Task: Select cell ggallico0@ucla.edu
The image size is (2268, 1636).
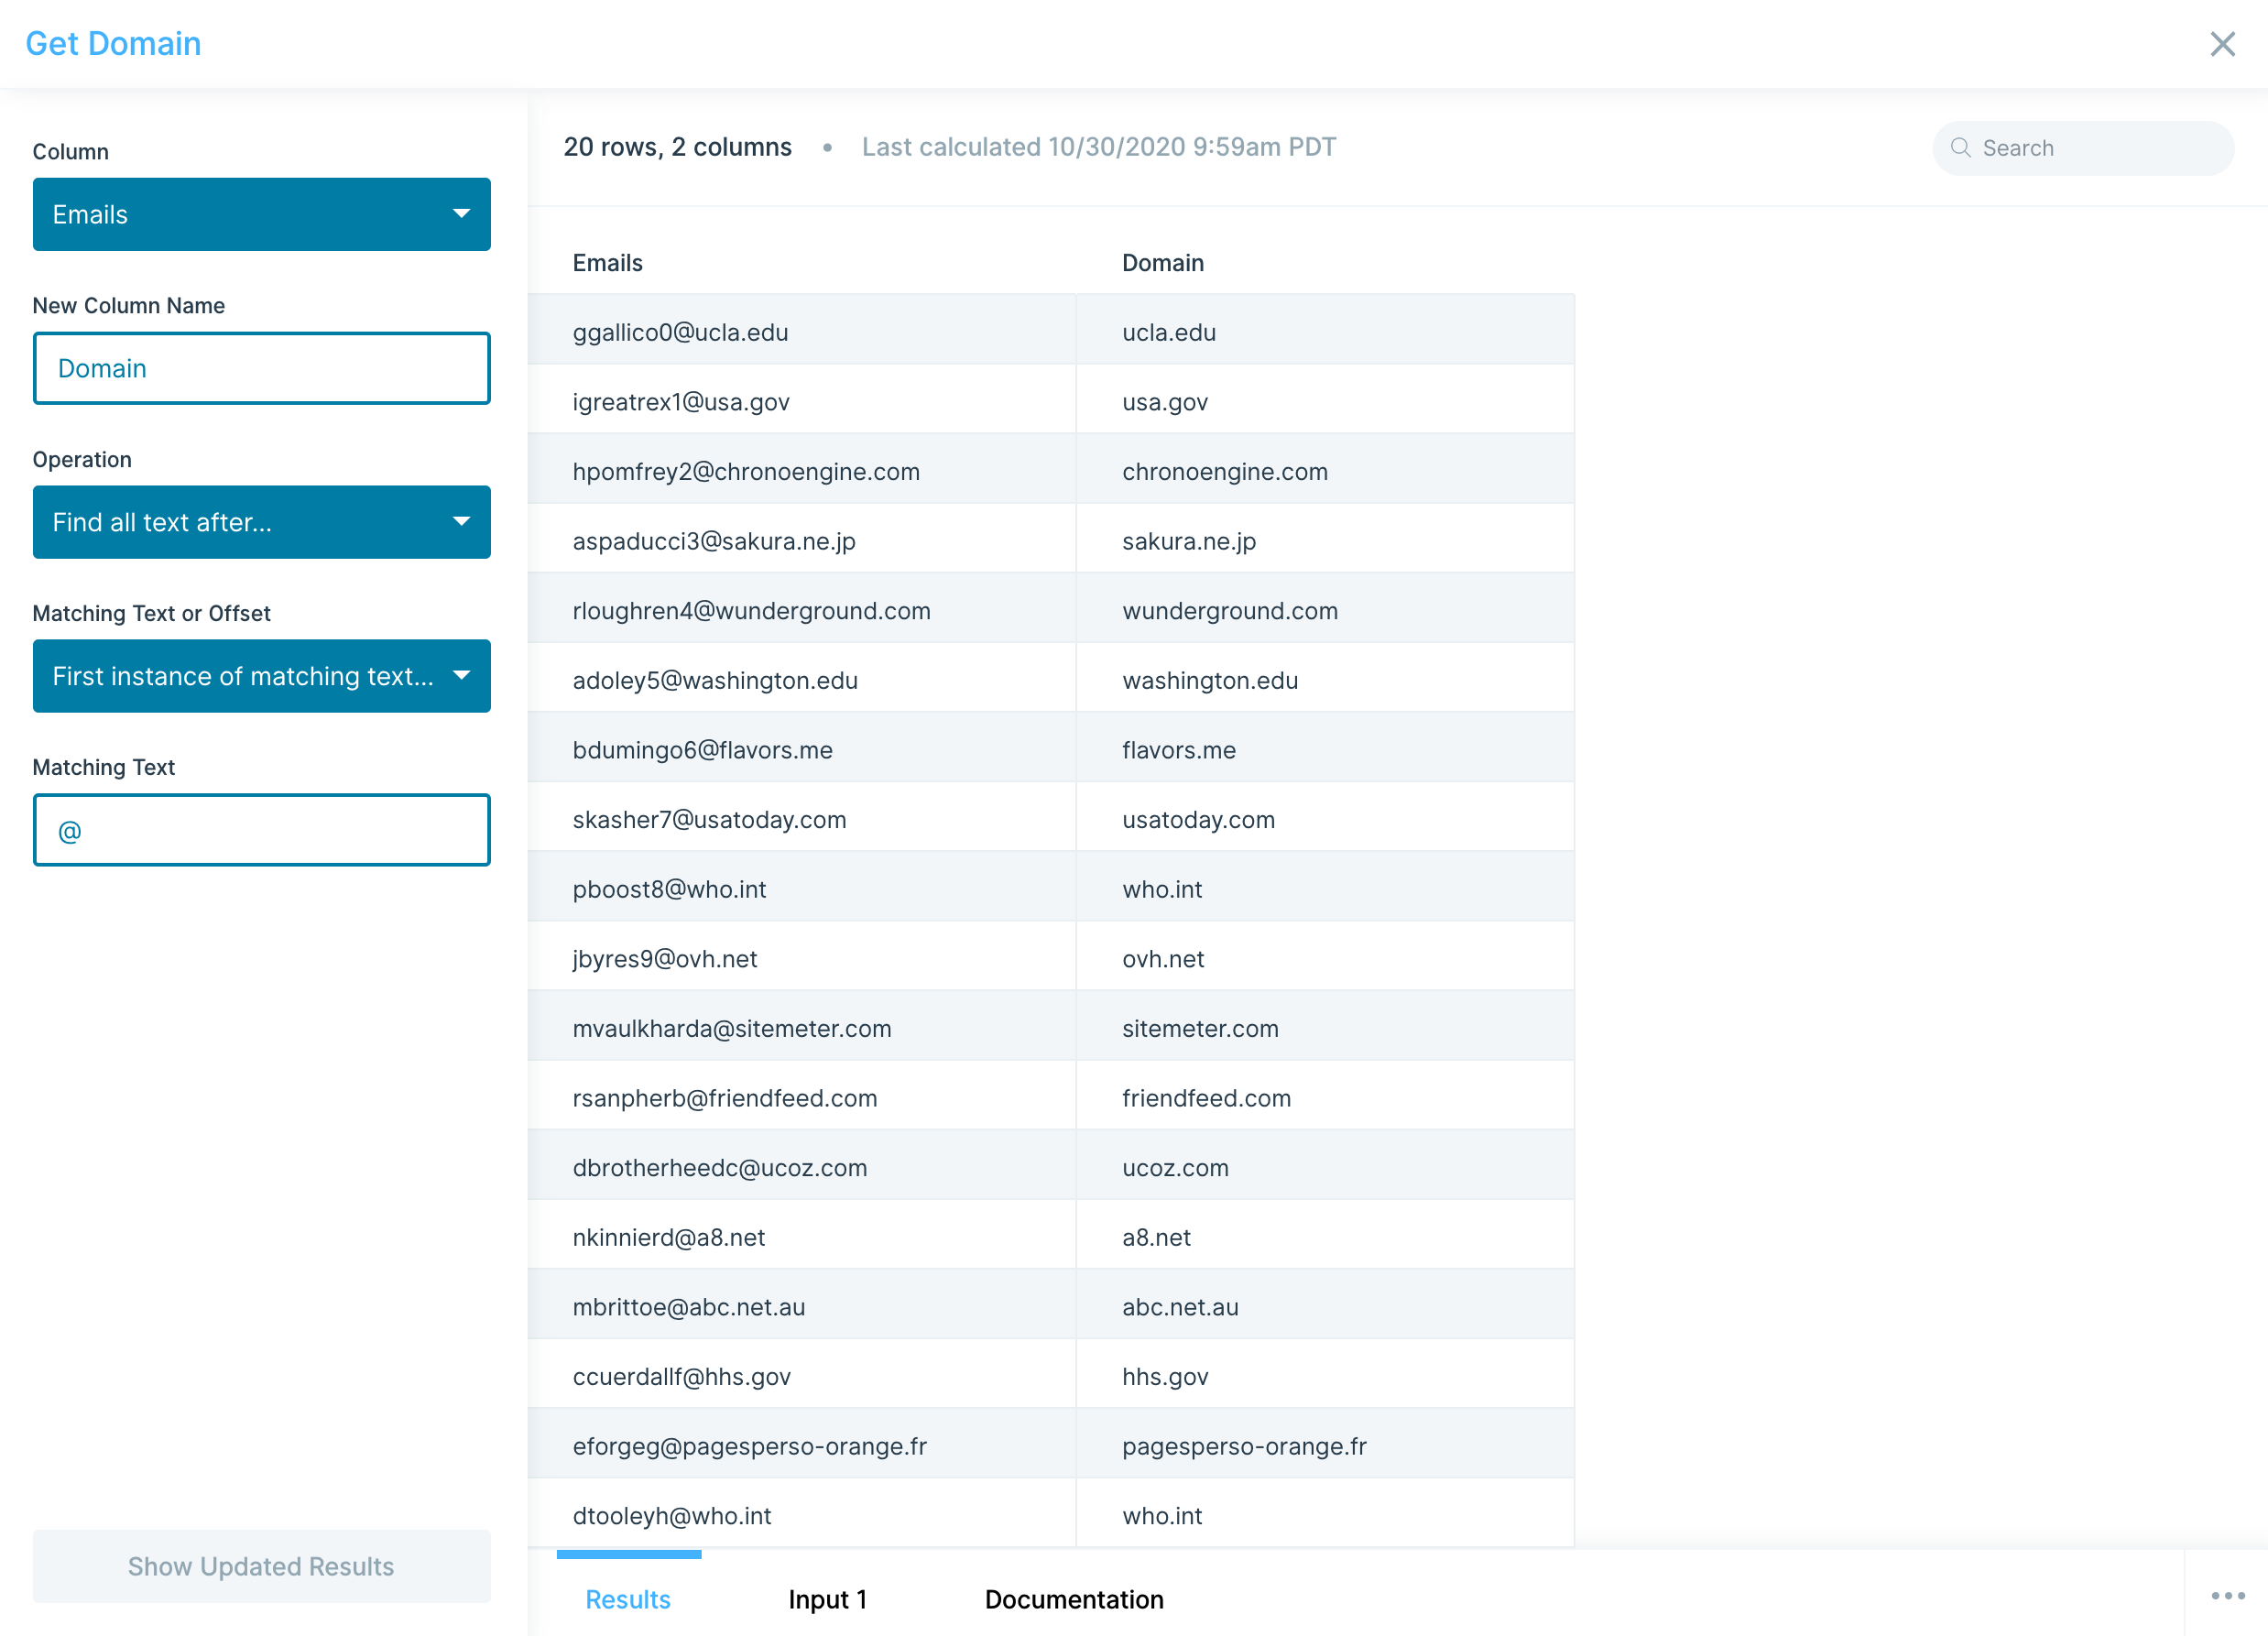Action: [x=802, y=331]
